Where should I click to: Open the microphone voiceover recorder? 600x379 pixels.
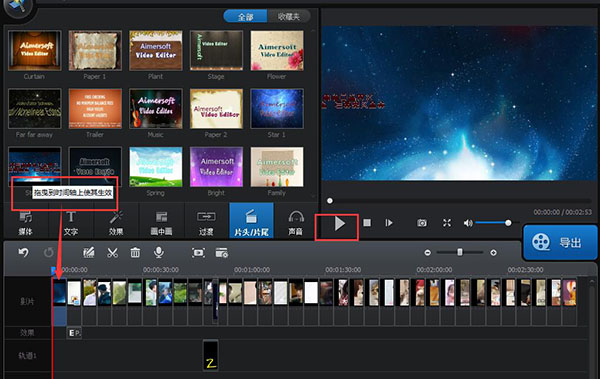(x=159, y=252)
